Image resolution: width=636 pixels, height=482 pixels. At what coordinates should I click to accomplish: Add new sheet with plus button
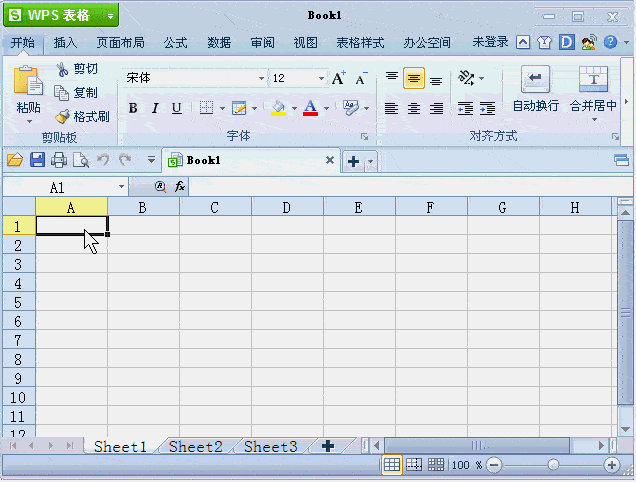[x=328, y=446]
